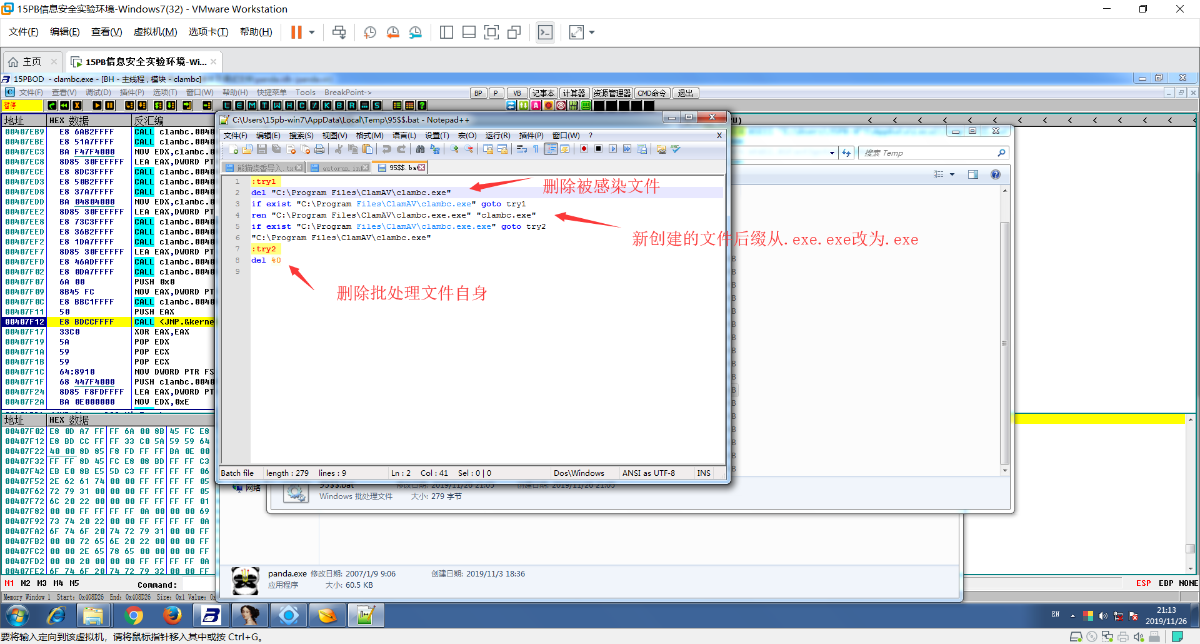The height and width of the screenshot is (644, 1200).
Task: Click the Stop recording macro icon
Action: point(598,149)
